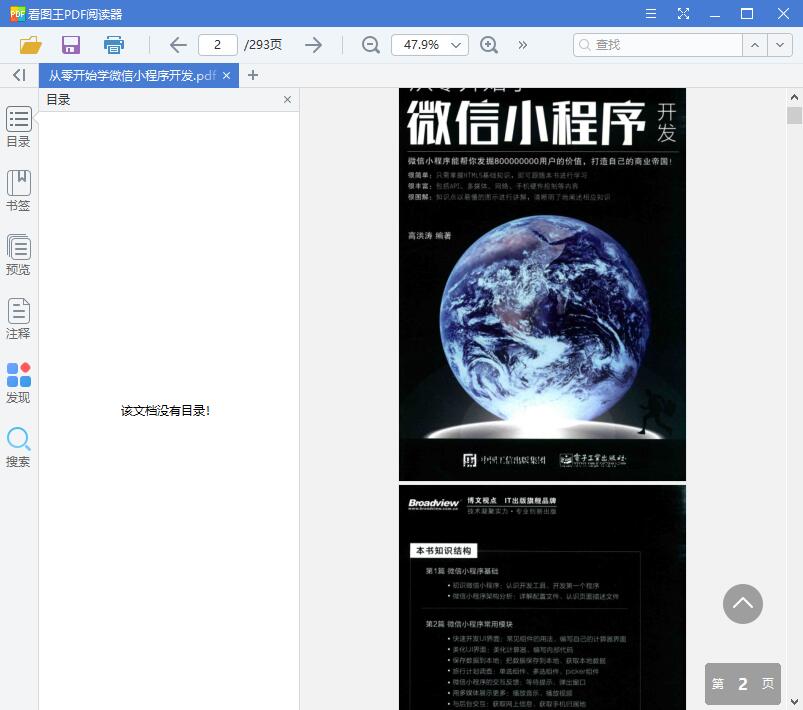Screen dimensions: 803x710
Task: Click the 第 2 页 page indicator
Action: (x=743, y=684)
